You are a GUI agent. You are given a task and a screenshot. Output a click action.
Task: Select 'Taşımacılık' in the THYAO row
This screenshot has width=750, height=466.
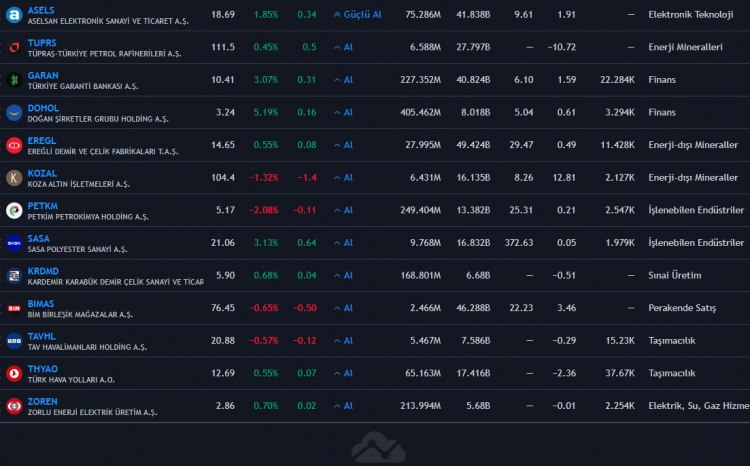pos(672,373)
